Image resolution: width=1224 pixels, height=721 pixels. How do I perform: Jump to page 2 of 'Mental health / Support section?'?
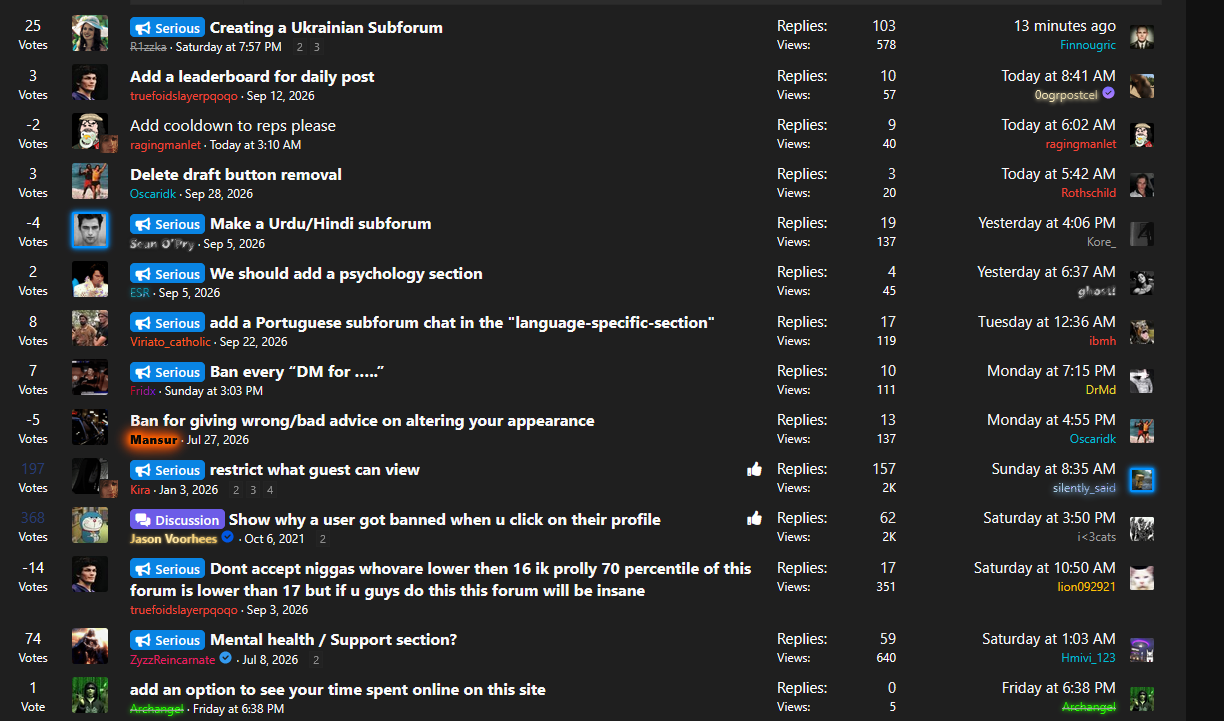click(316, 660)
